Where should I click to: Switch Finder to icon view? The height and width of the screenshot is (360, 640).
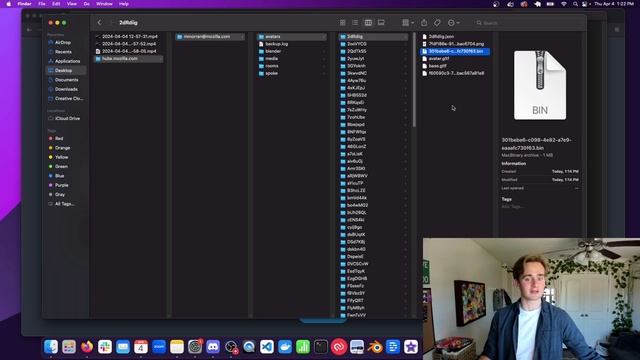point(342,23)
